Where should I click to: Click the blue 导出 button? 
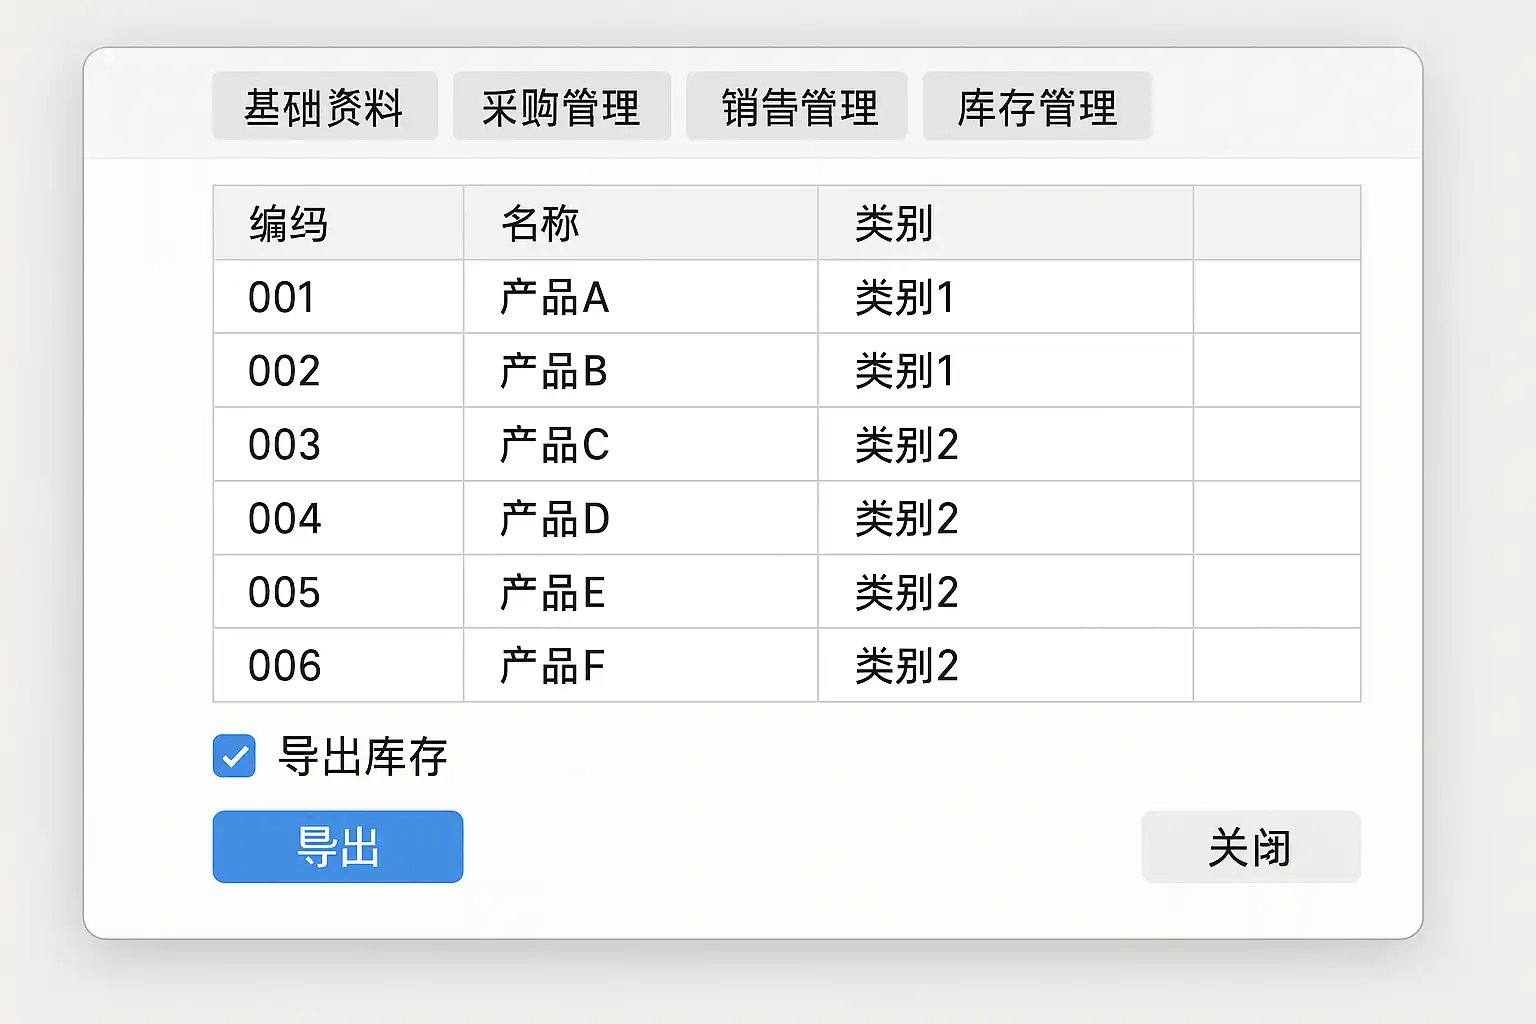338,847
